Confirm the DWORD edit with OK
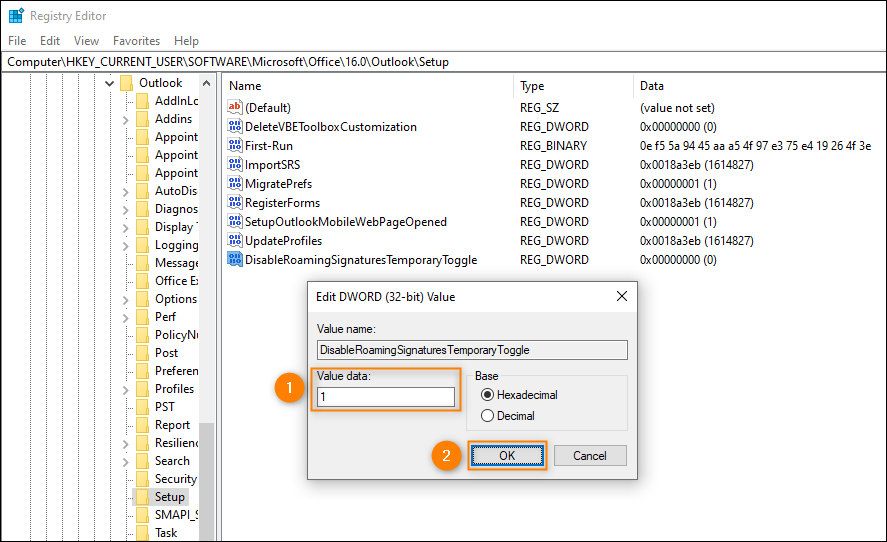The image size is (887, 542). [x=507, y=455]
